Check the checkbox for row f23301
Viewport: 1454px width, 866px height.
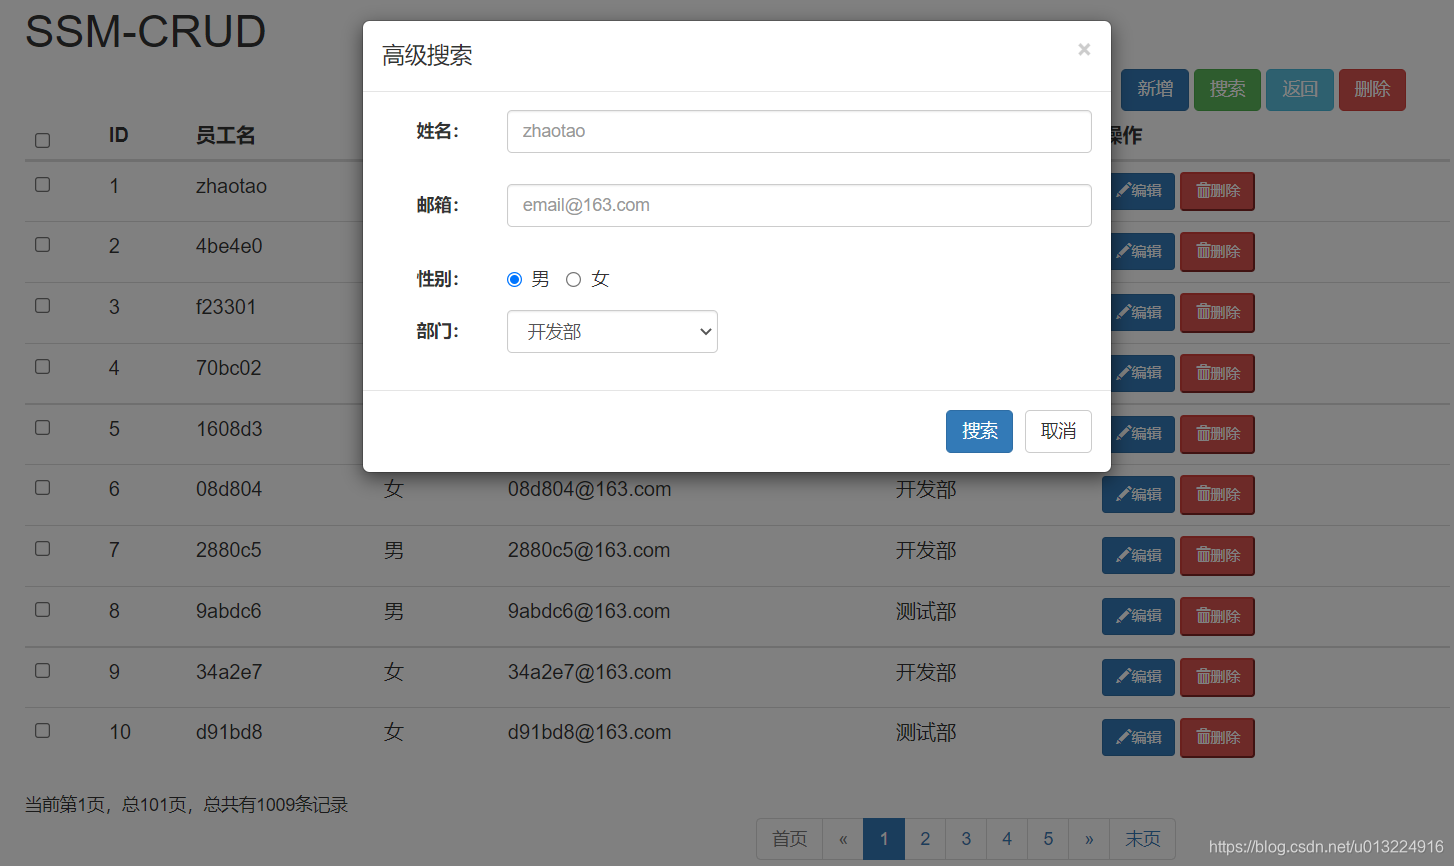pos(42,305)
